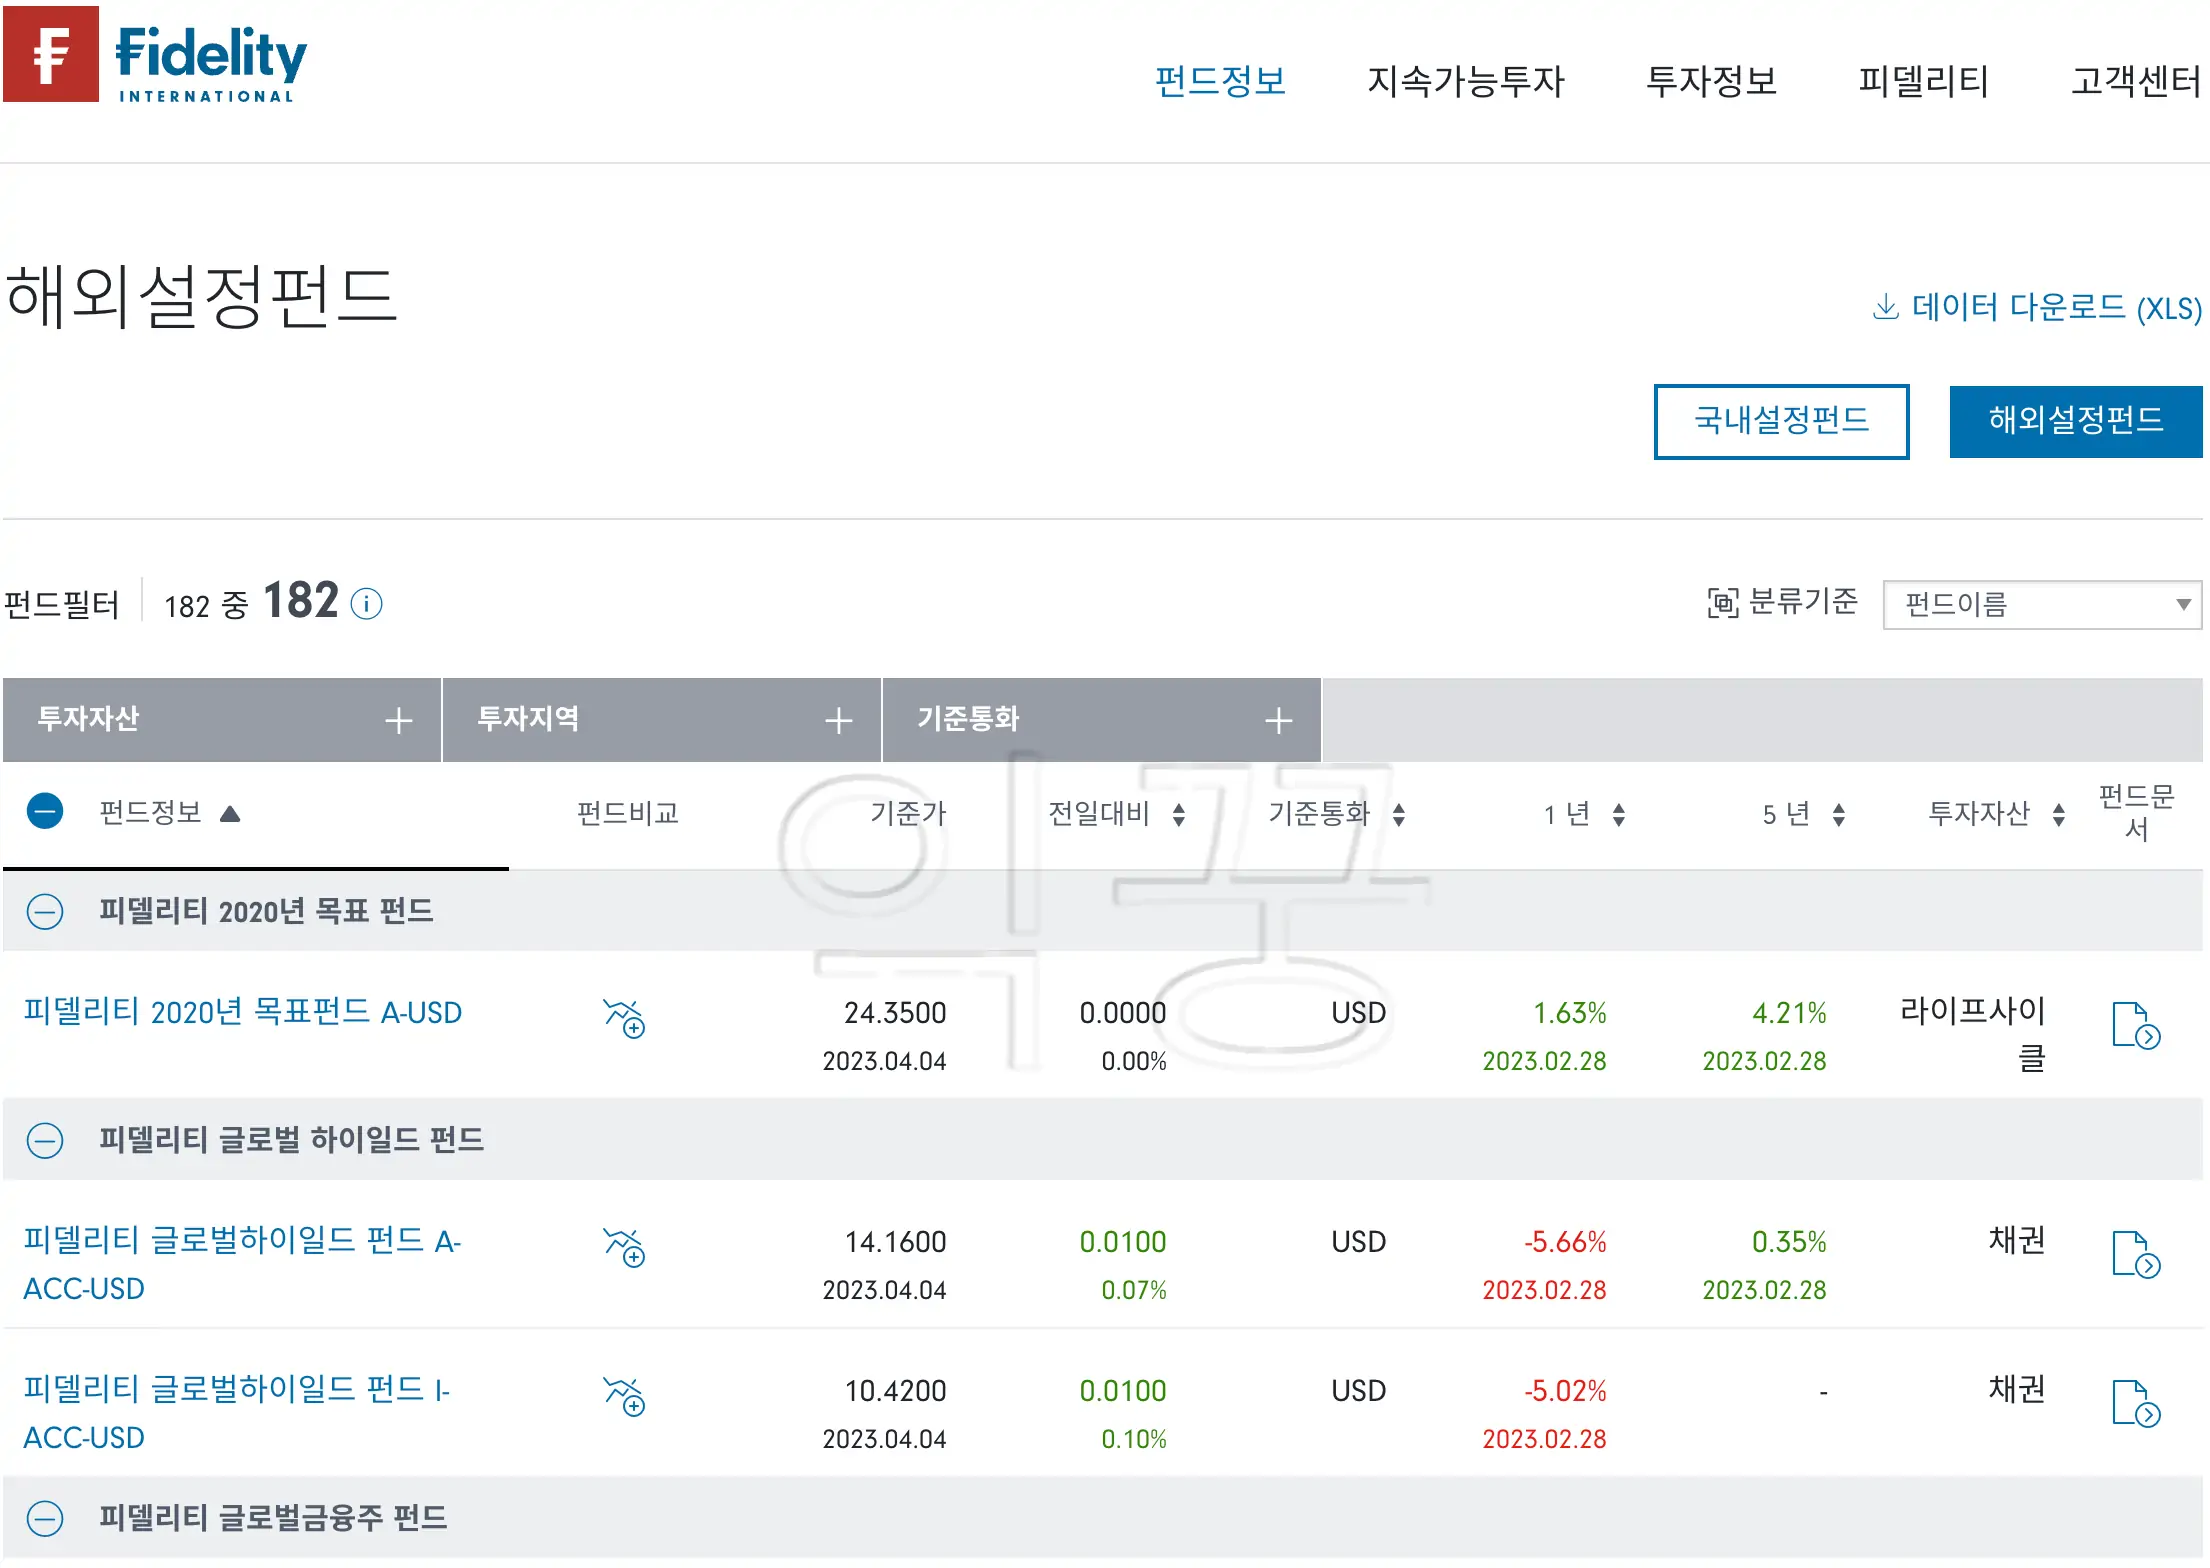The image size is (2210, 1568).
Task: Collapse the 피델리티 2020년 목표 펀드 group
Action: [45, 912]
